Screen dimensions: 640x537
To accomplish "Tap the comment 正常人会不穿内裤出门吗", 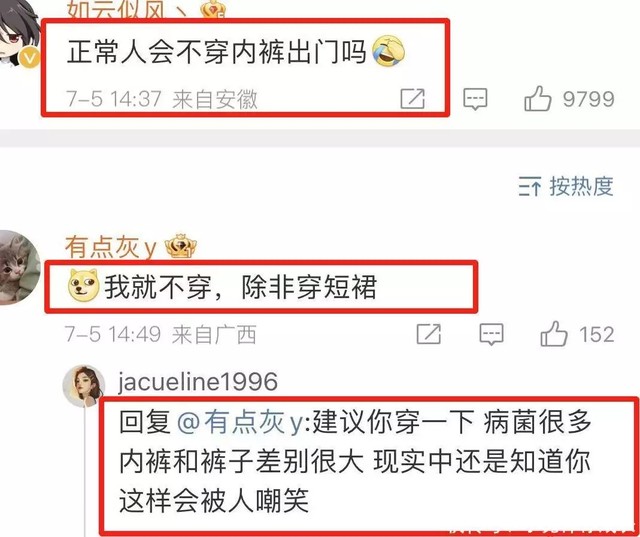I will (216, 52).
